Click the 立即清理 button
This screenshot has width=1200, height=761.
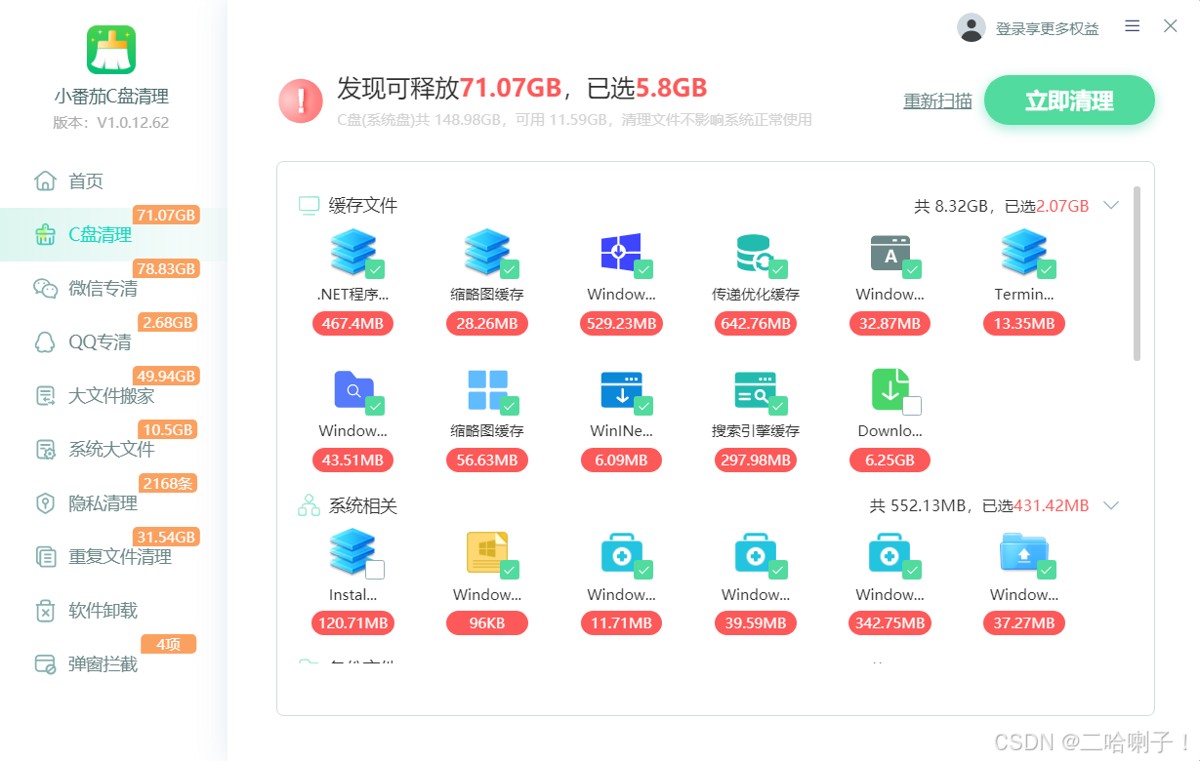1069,101
